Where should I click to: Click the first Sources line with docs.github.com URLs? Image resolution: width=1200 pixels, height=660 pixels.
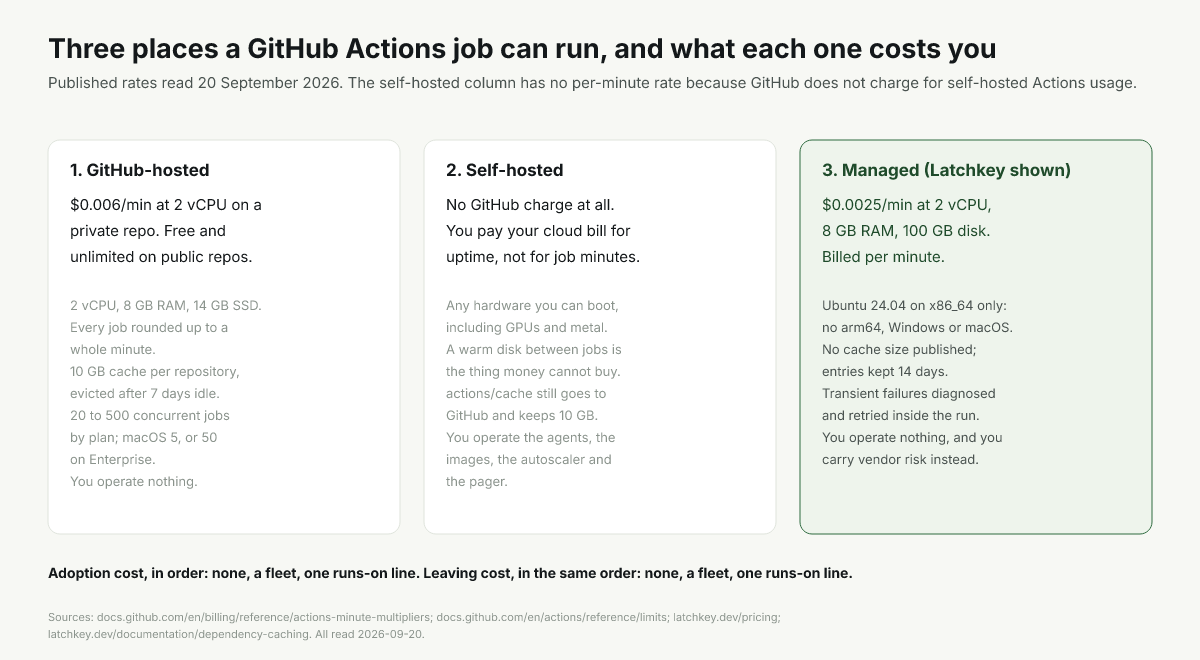coord(414,618)
